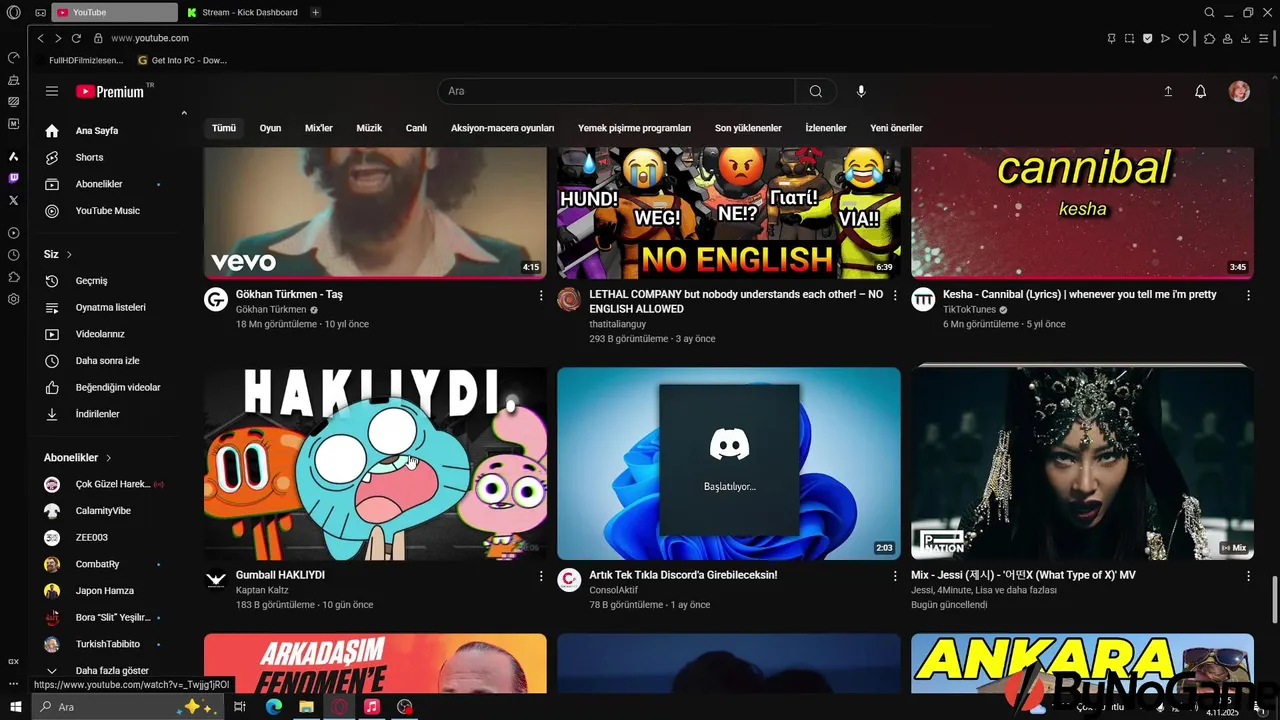Open the pink music app in the taskbar

tap(371, 707)
